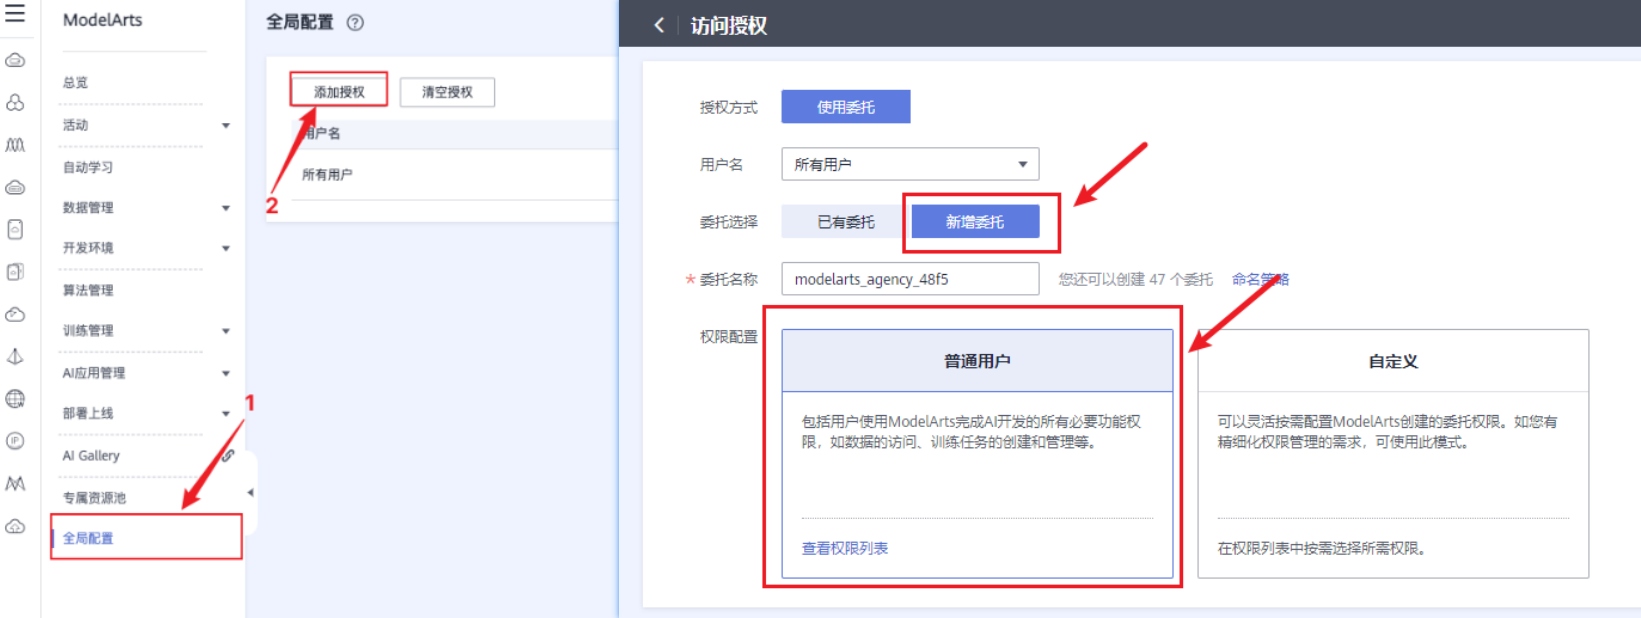Select 使用委托 authorization method

[846, 107]
